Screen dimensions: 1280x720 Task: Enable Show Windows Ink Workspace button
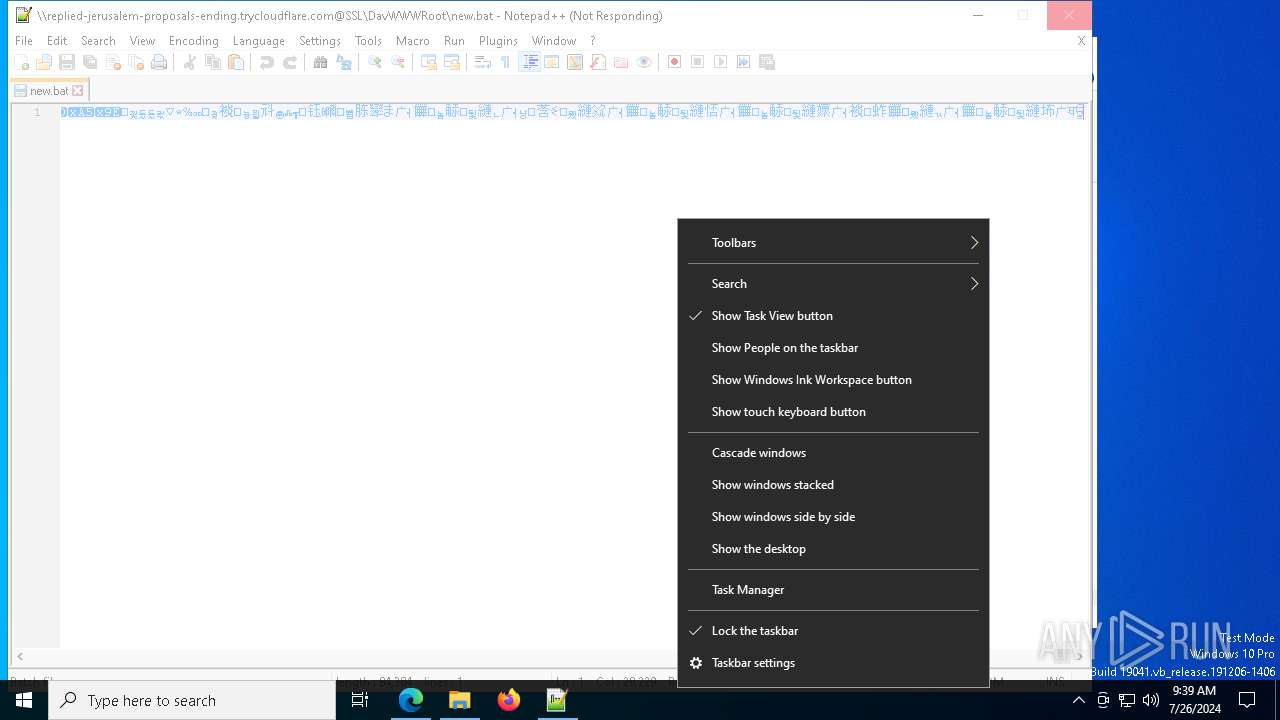[833, 380]
